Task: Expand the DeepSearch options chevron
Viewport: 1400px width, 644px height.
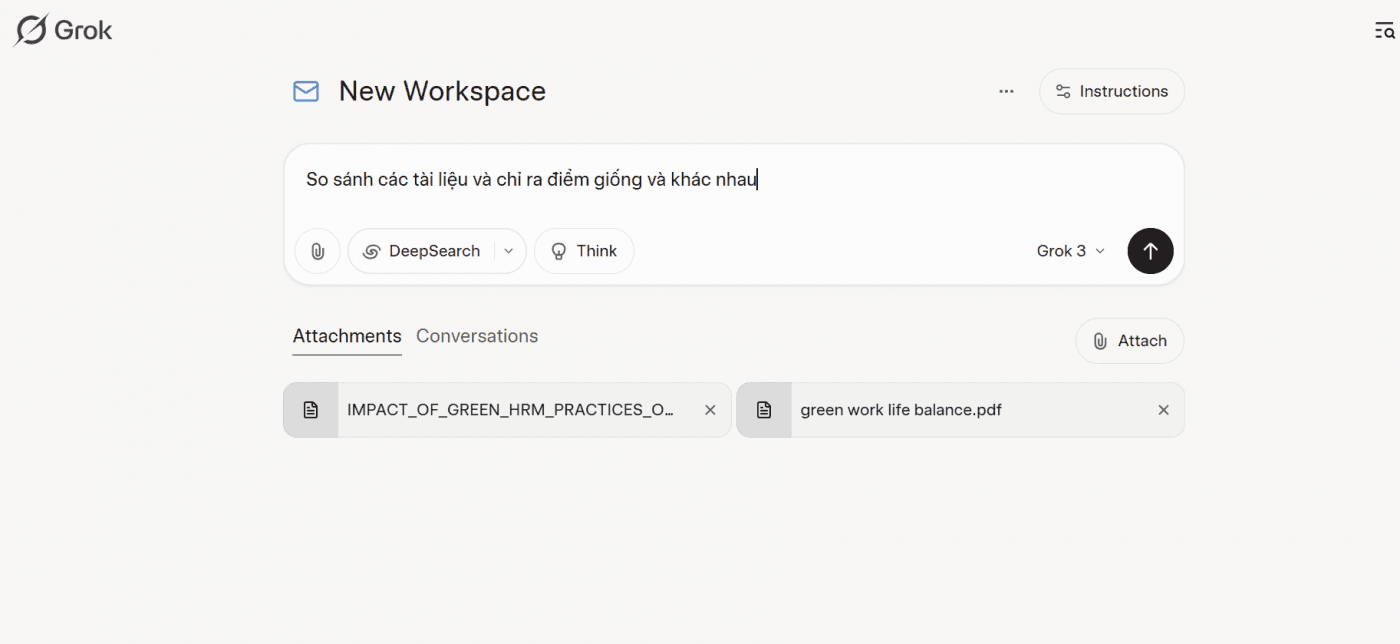Action: pyautogui.click(x=508, y=251)
